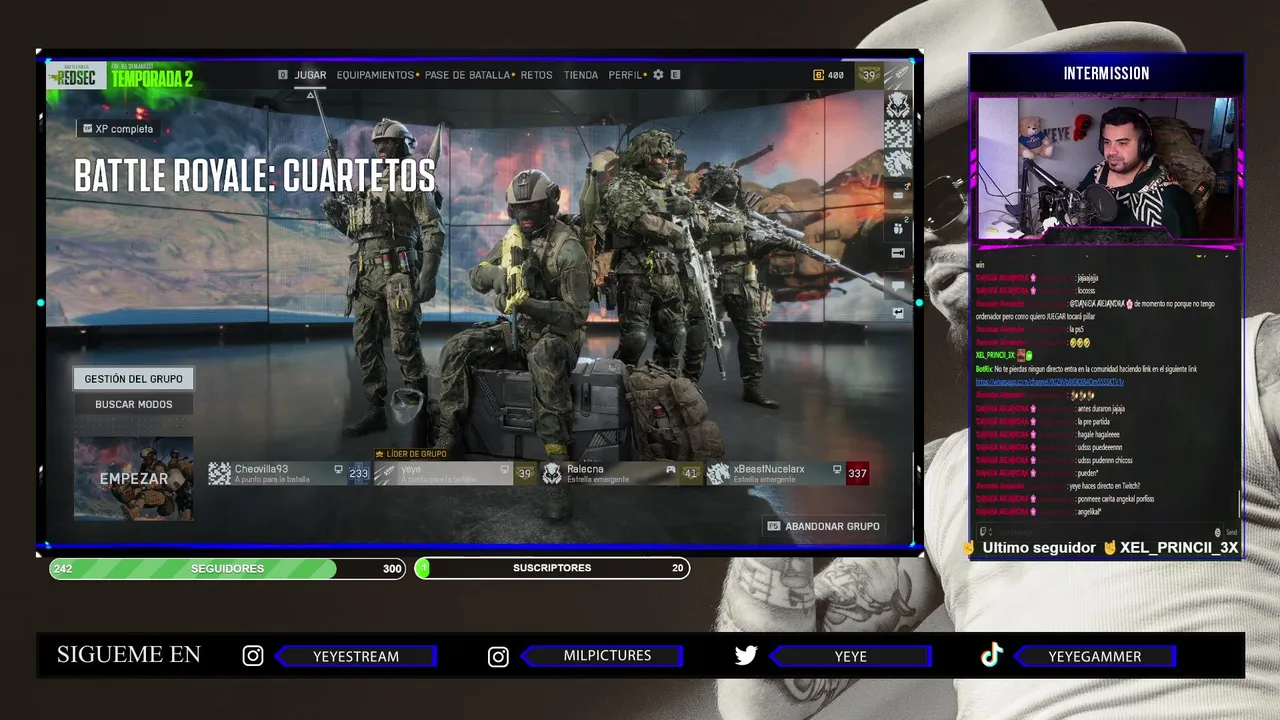This screenshot has height=720, width=1280.
Task: Click the E key prompt beside the gear
Action: (676, 75)
